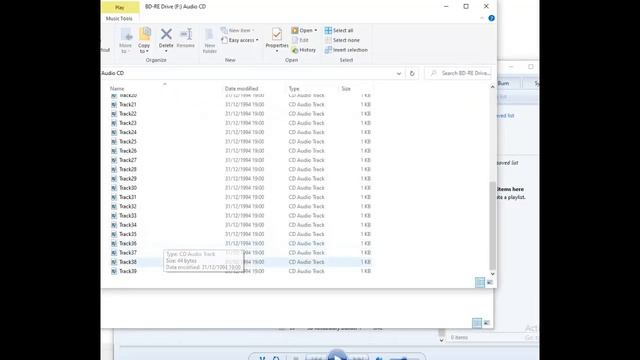Screen dimensions: 640x360
Task: Refresh the Audio CD folder view
Action: pyautogui.click(x=412, y=73)
